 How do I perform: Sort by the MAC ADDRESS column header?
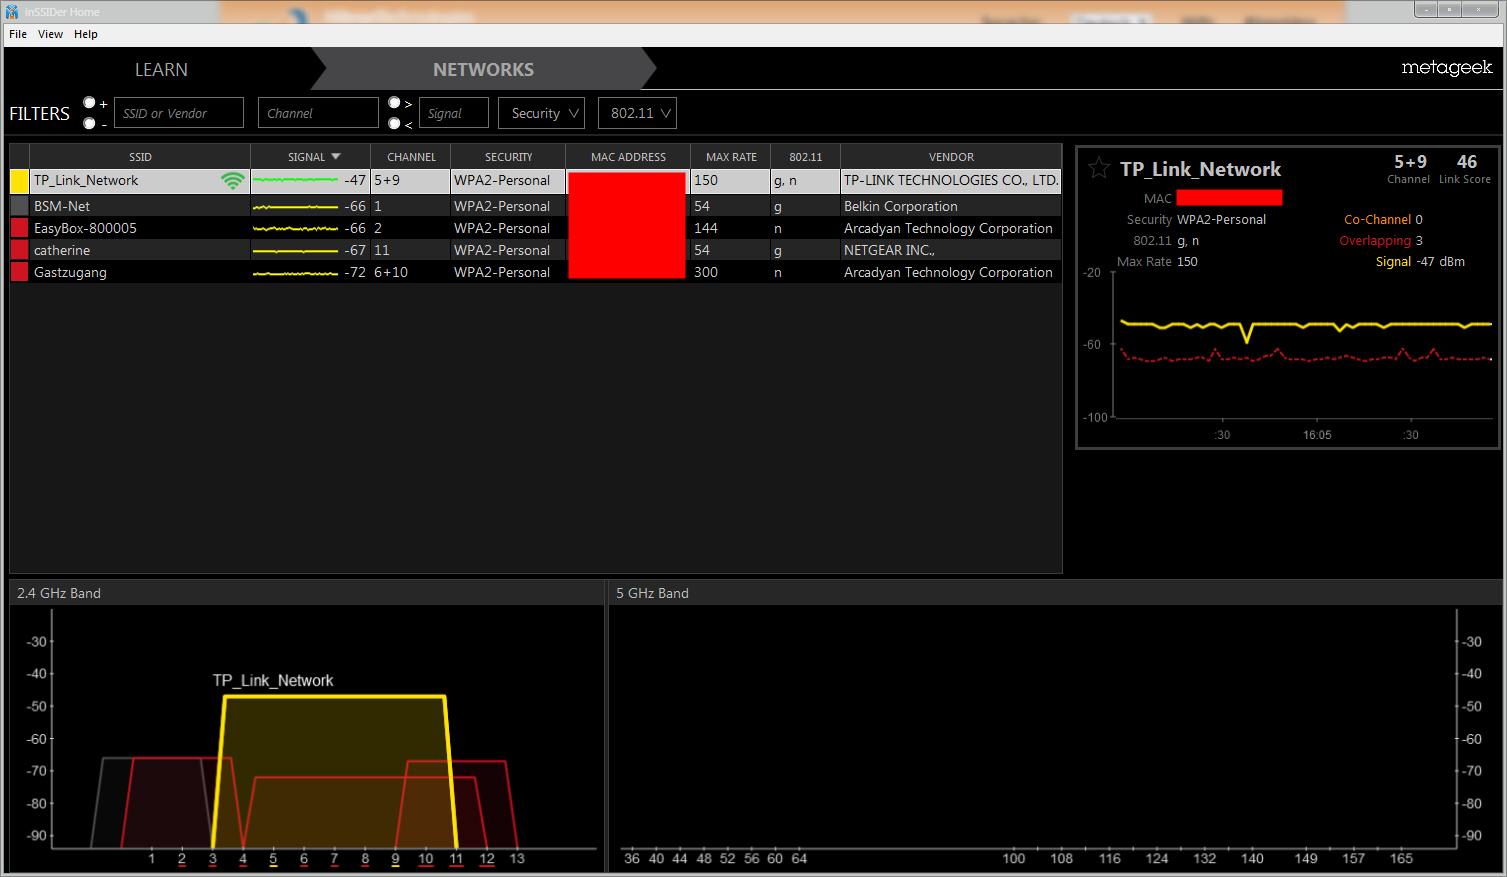628,157
